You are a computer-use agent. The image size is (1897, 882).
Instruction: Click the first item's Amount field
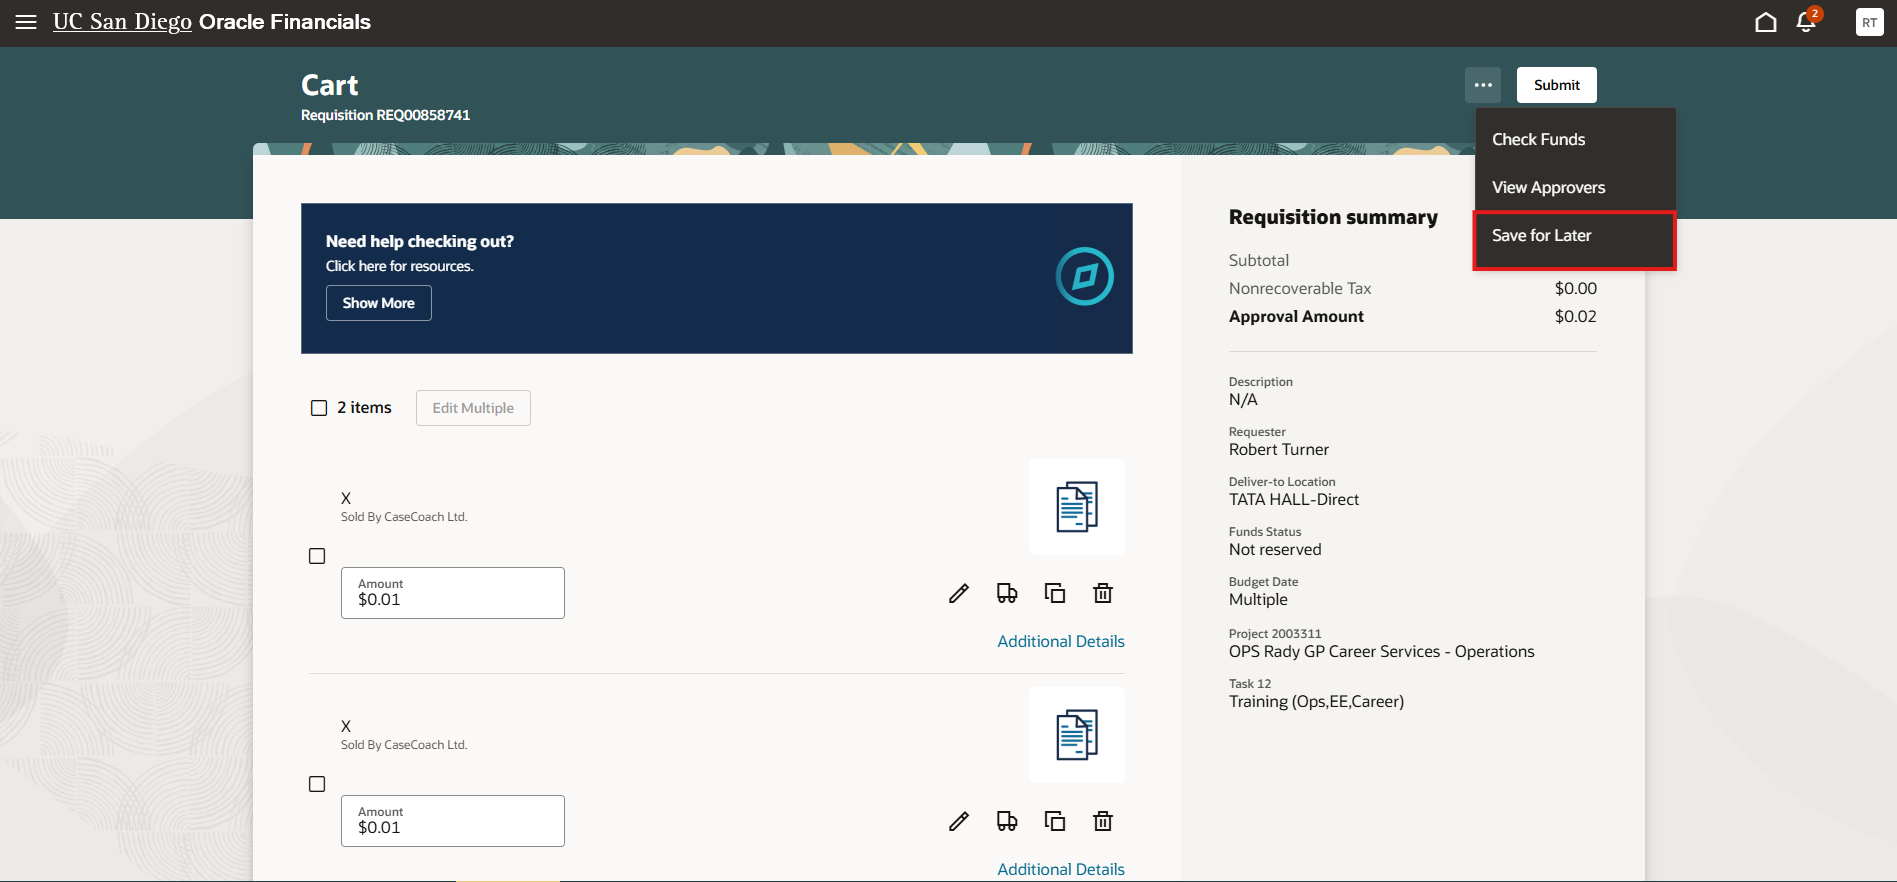point(453,593)
